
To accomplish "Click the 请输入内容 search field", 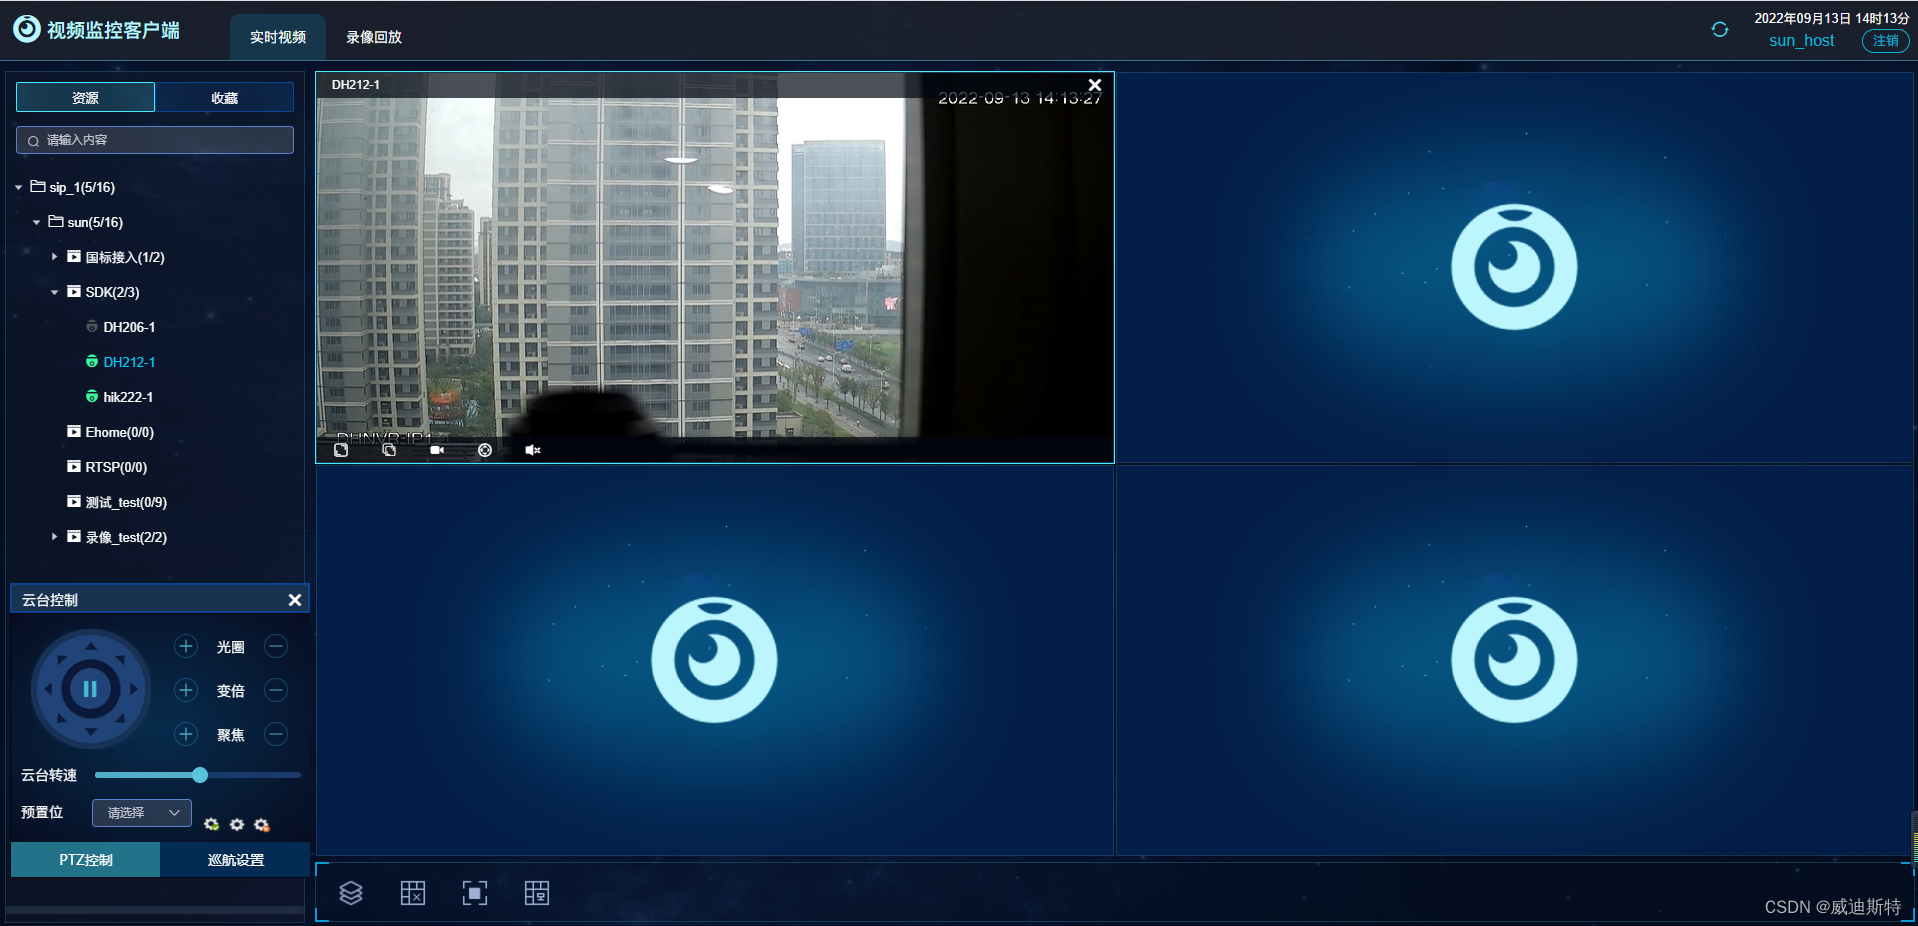I will point(155,140).
